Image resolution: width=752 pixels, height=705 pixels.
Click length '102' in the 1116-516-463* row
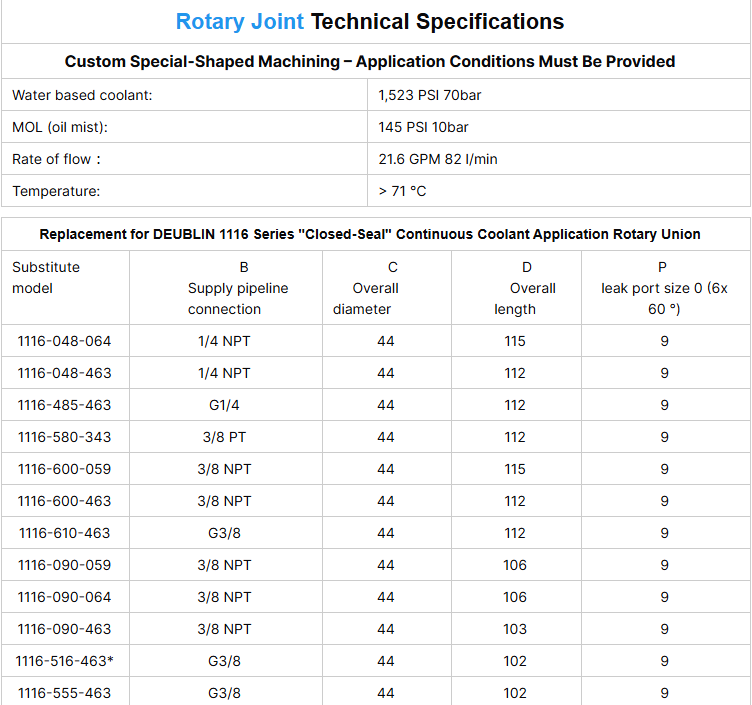pos(515,661)
